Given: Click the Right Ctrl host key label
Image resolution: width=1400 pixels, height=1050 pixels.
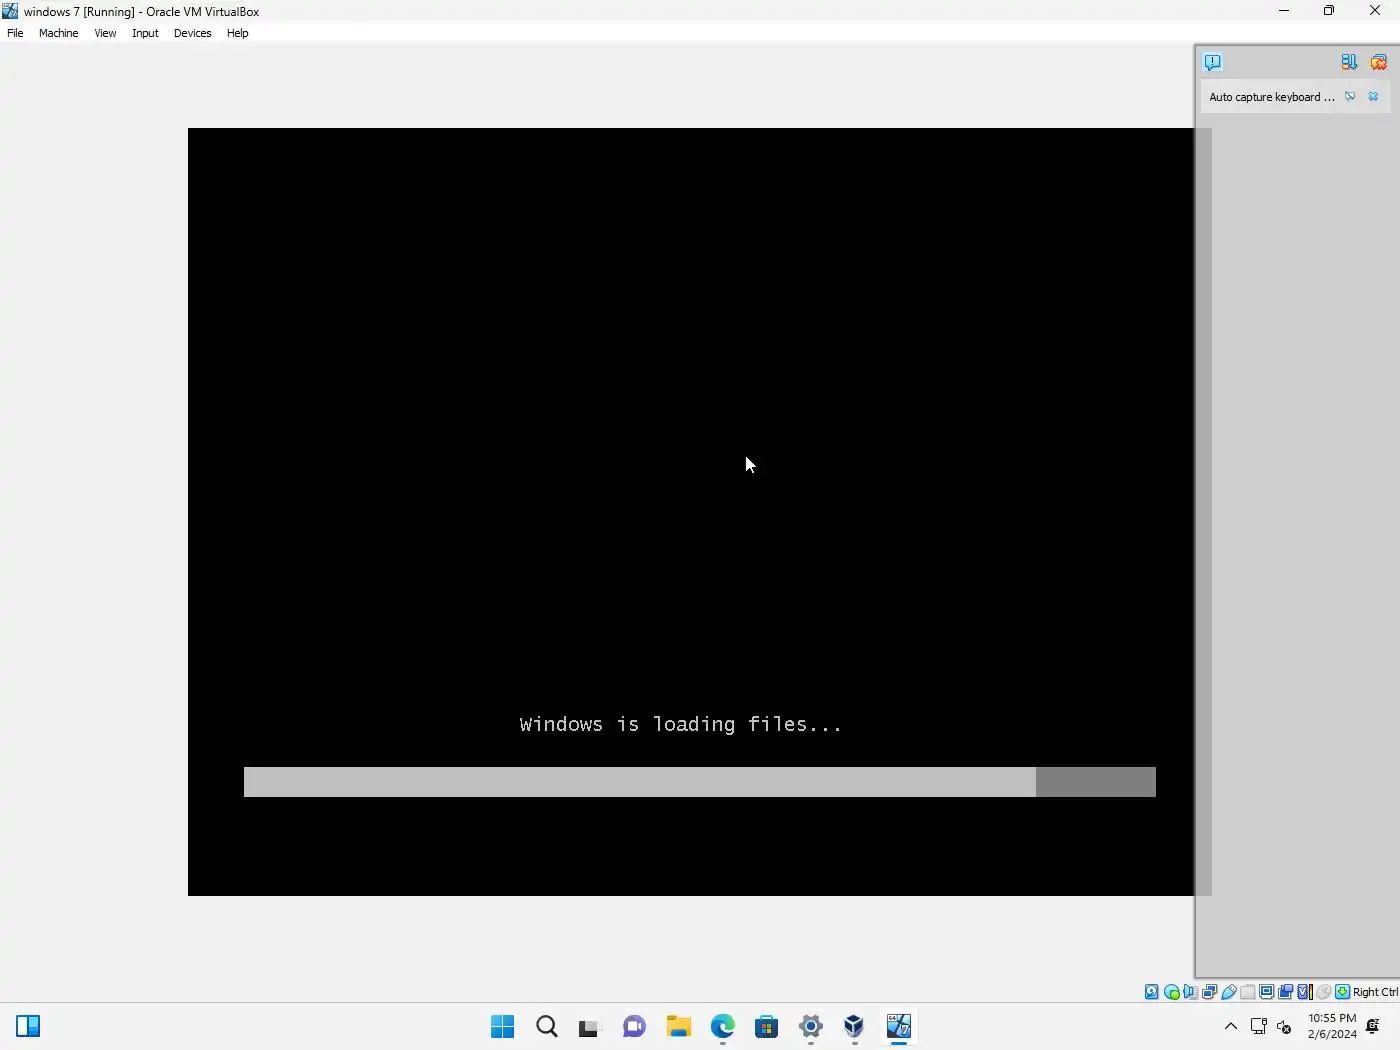Looking at the screenshot, I should coord(1376,992).
